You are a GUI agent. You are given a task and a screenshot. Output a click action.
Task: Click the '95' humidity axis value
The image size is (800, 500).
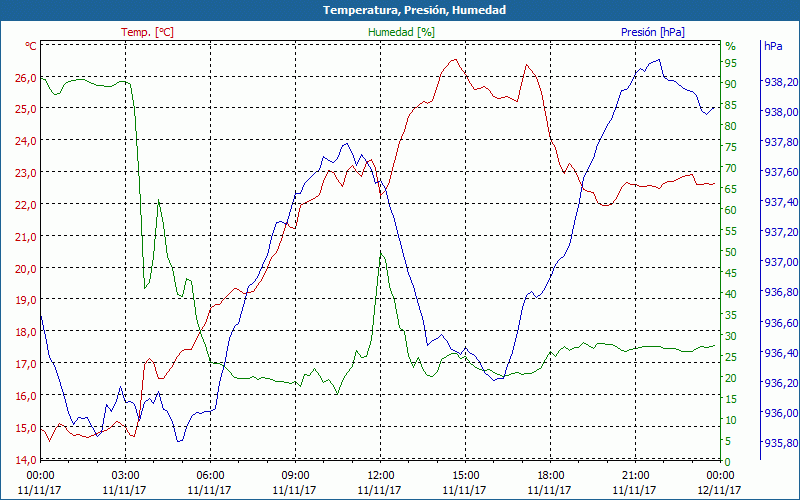731,63
